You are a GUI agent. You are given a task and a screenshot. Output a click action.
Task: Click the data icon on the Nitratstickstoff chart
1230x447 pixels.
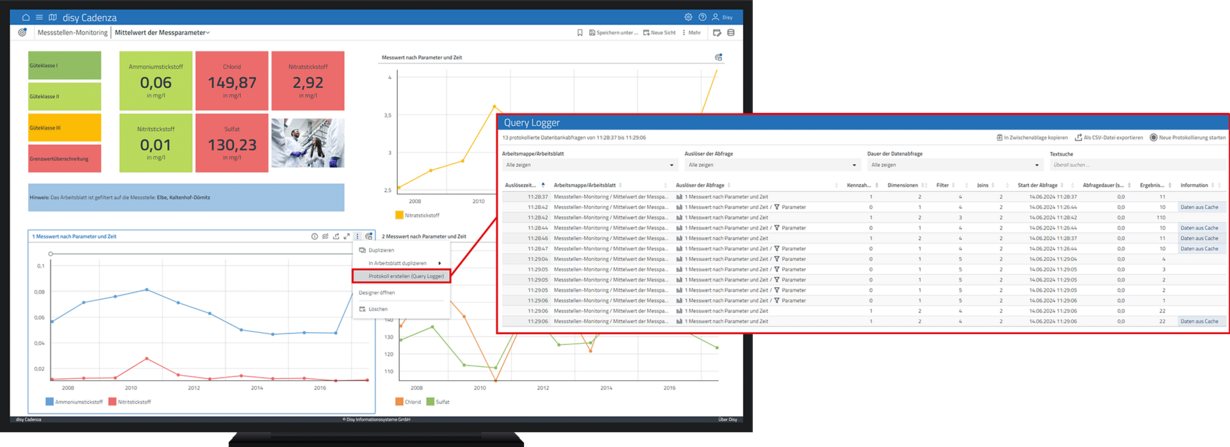[x=718, y=58]
